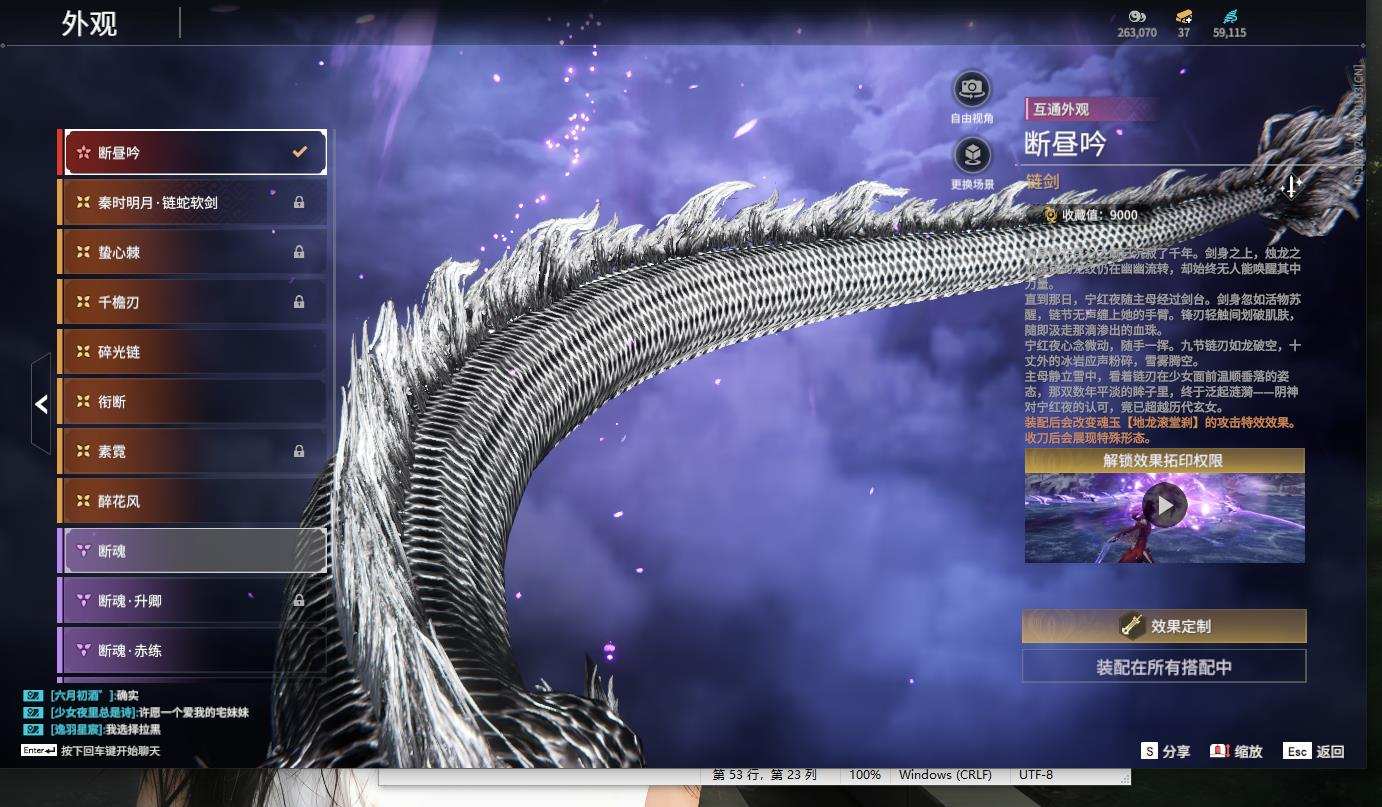This screenshot has width=1382, height=807.
Task: Click the UTF-8 encoding in background editor
Action: click(1035, 775)
